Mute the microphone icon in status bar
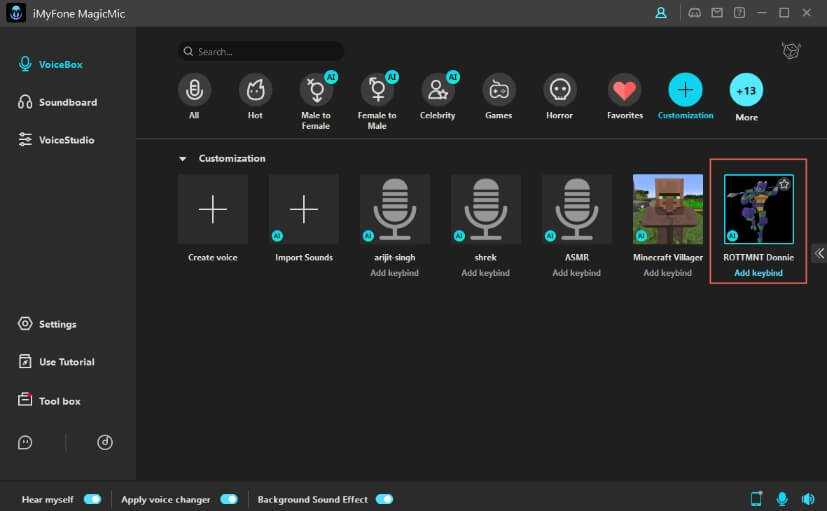 click(x=782, y=498)
